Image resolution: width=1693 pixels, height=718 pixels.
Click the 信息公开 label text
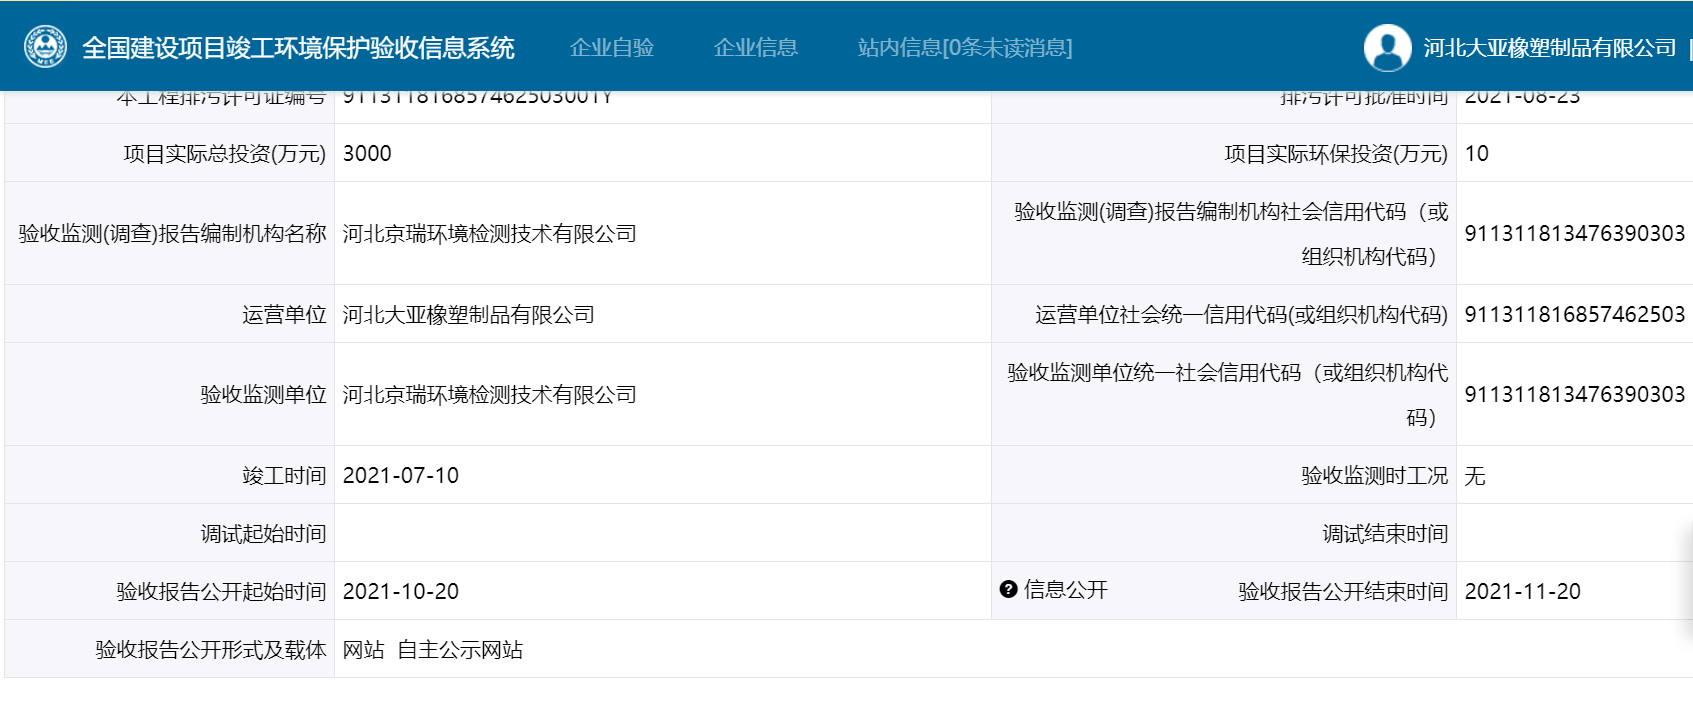tap(1066, 589)
